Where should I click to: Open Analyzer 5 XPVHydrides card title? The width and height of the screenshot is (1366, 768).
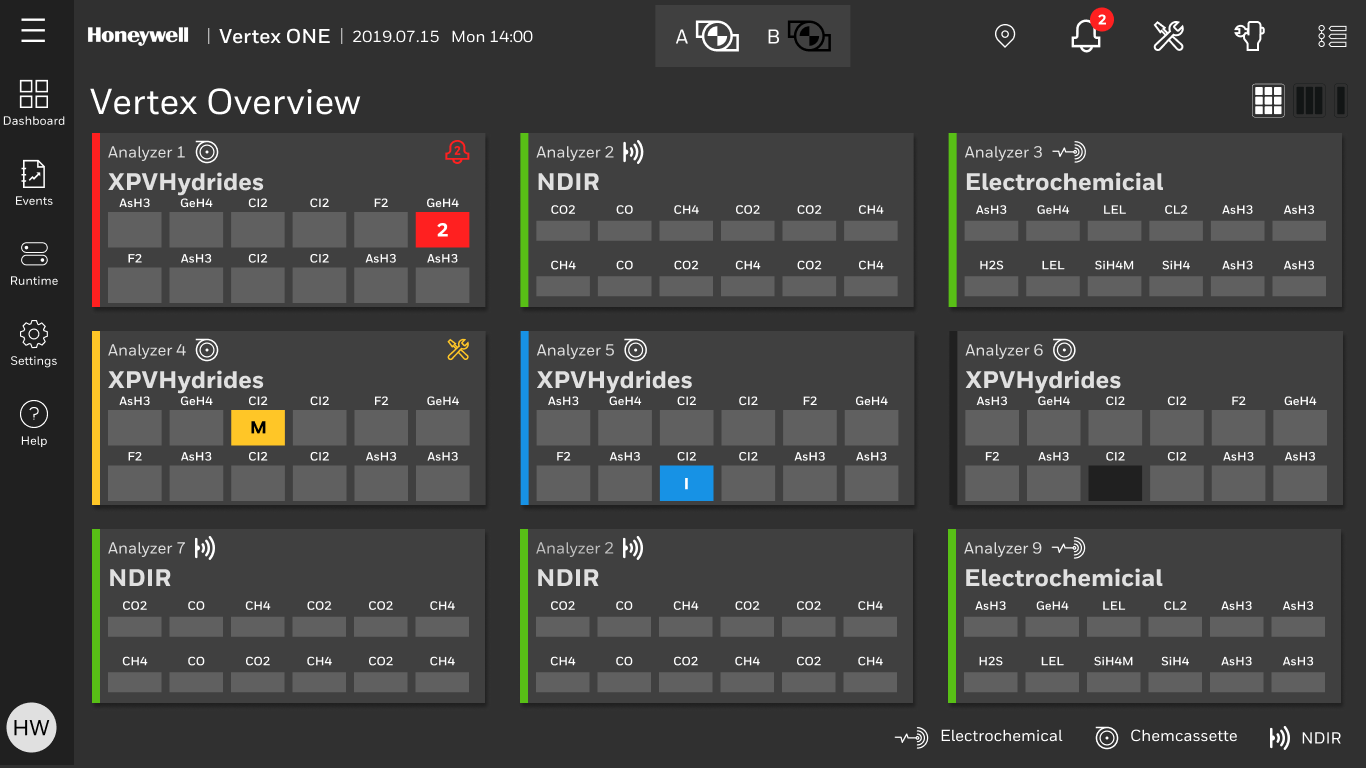click(x=614, y=380)
